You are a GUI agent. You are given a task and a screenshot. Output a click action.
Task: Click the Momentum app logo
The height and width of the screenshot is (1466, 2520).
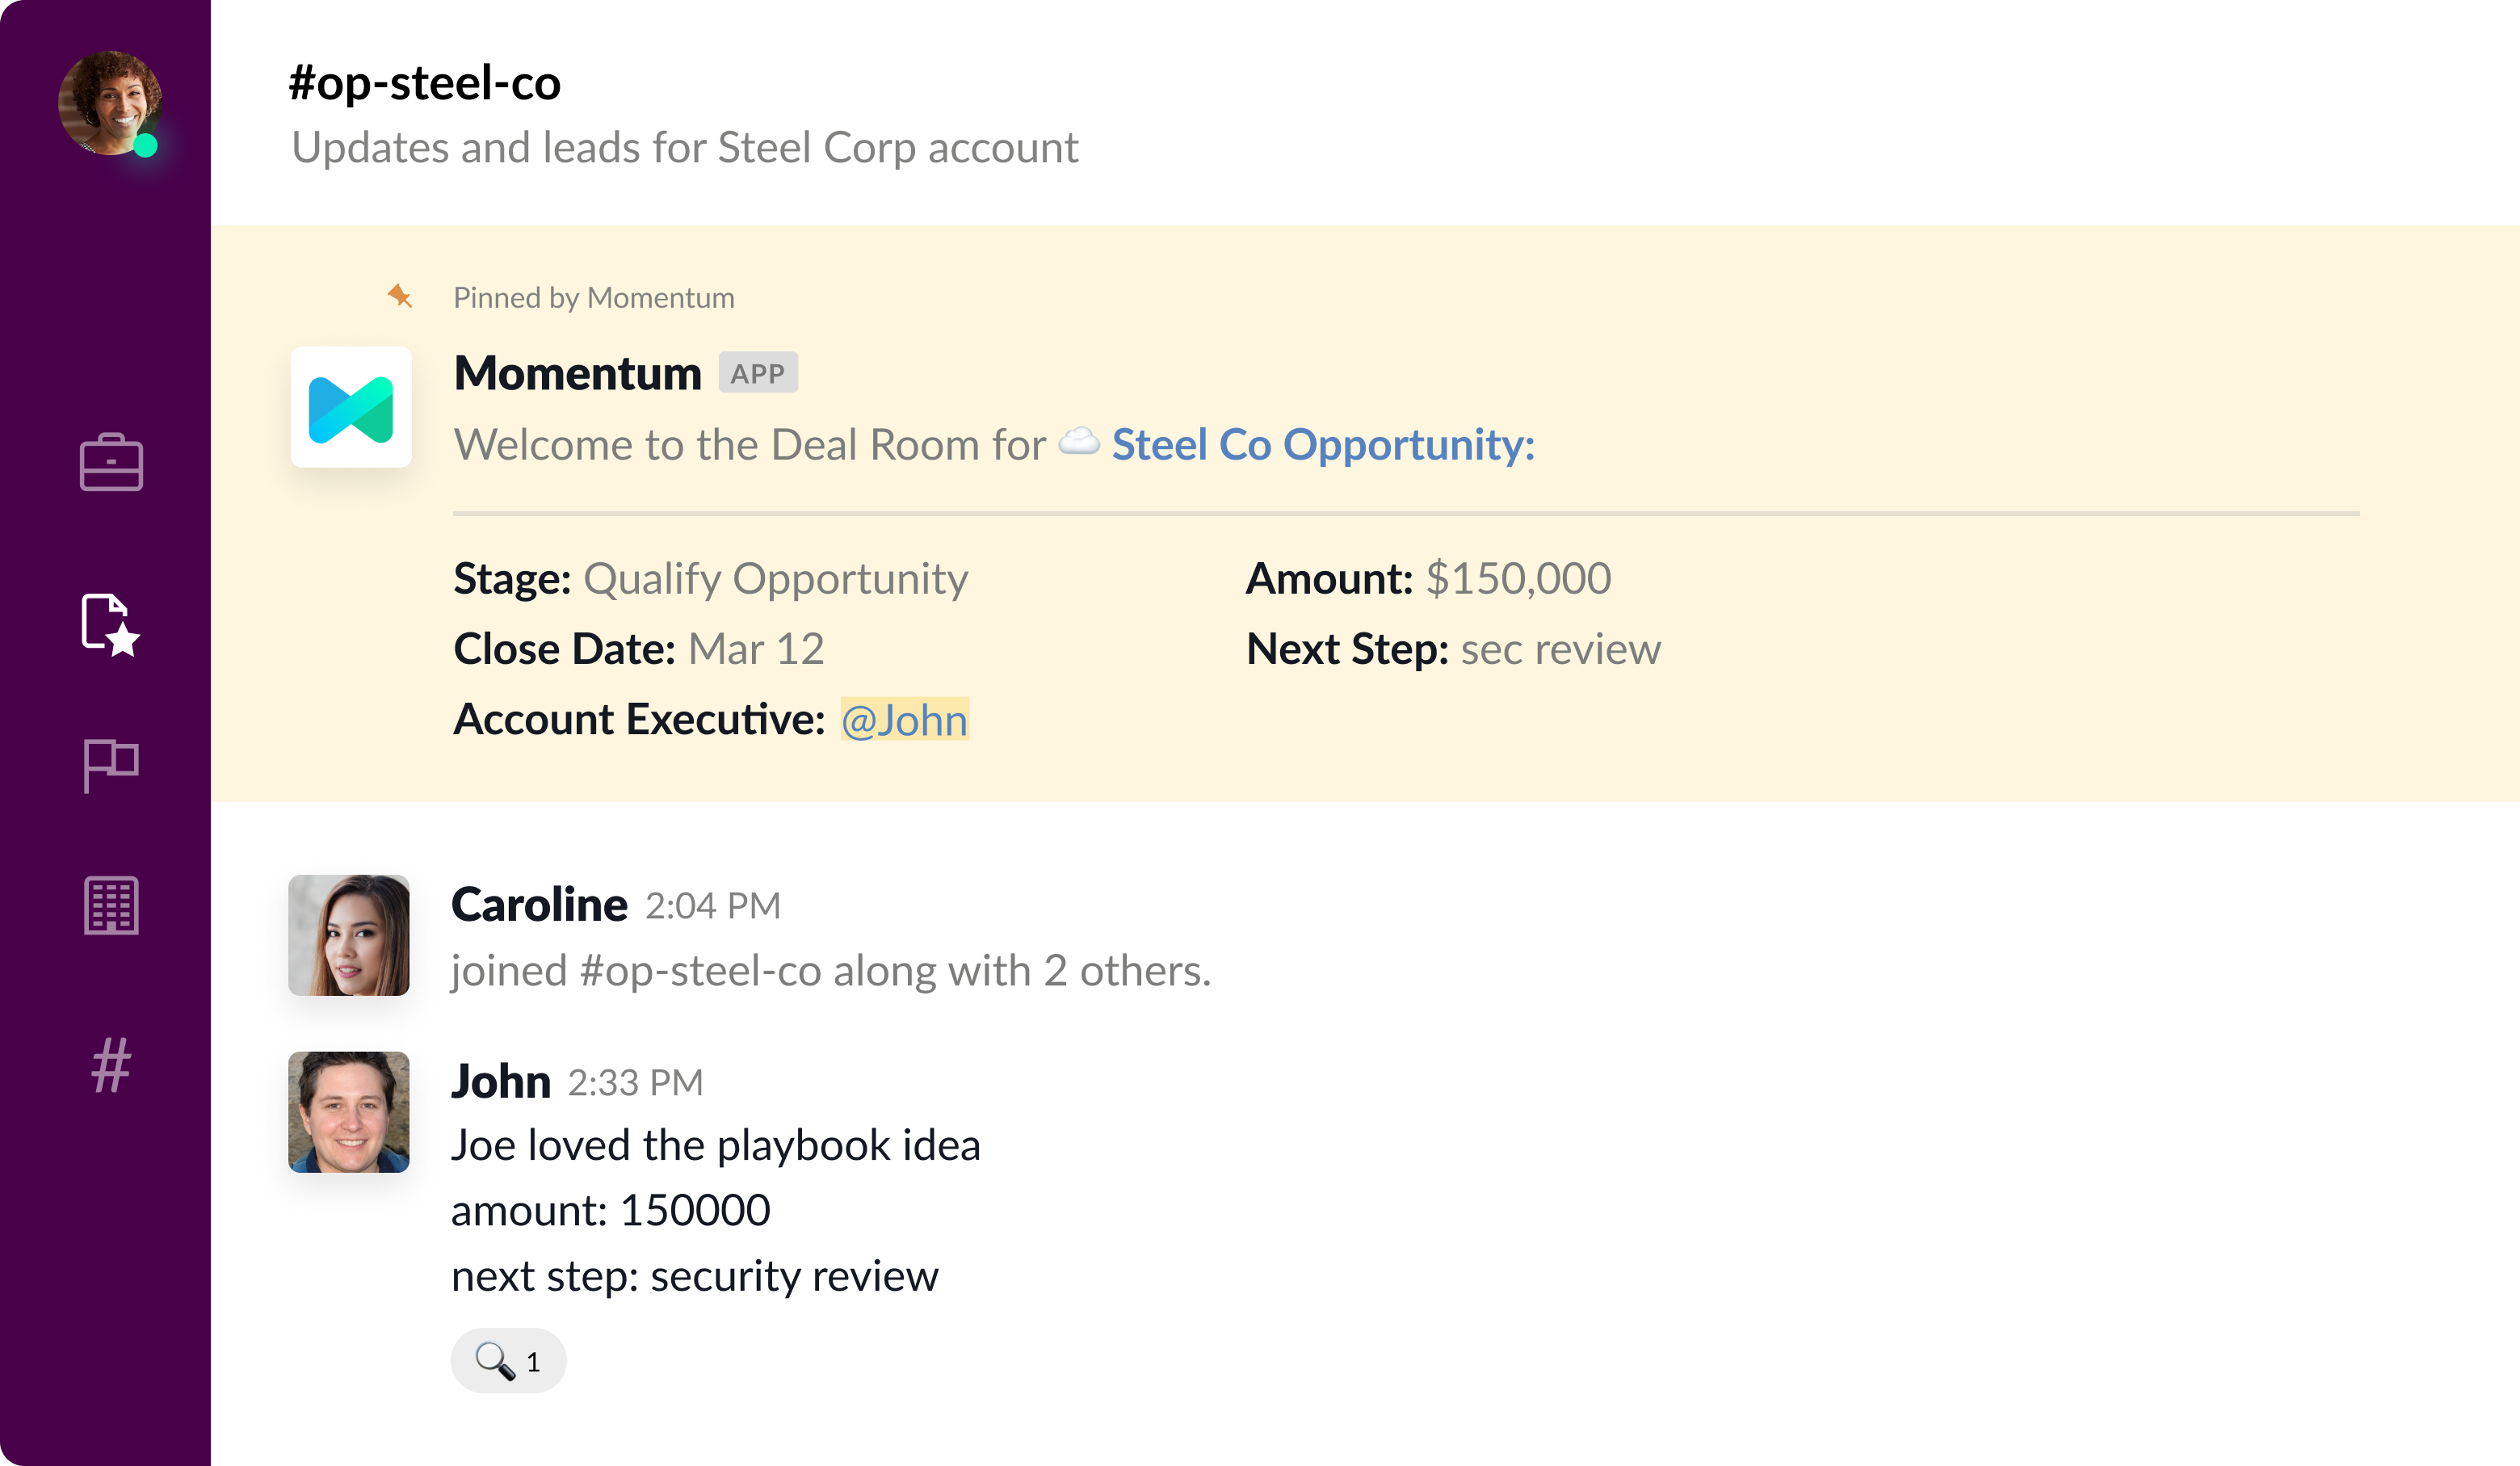(351, 407)
